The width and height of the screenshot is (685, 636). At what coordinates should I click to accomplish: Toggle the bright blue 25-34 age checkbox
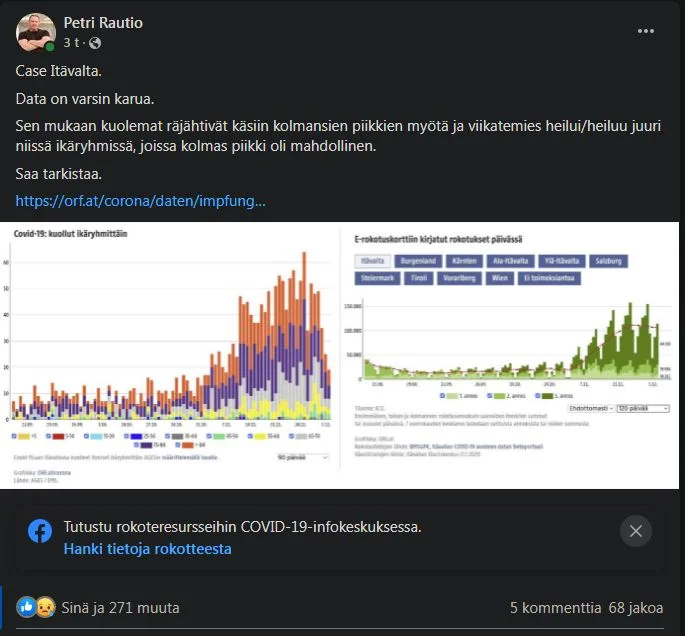pos(126,436)
